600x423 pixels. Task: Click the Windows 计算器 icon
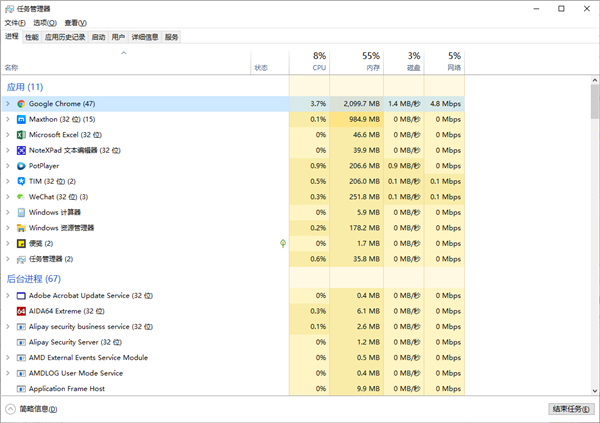tap(21, 212)
